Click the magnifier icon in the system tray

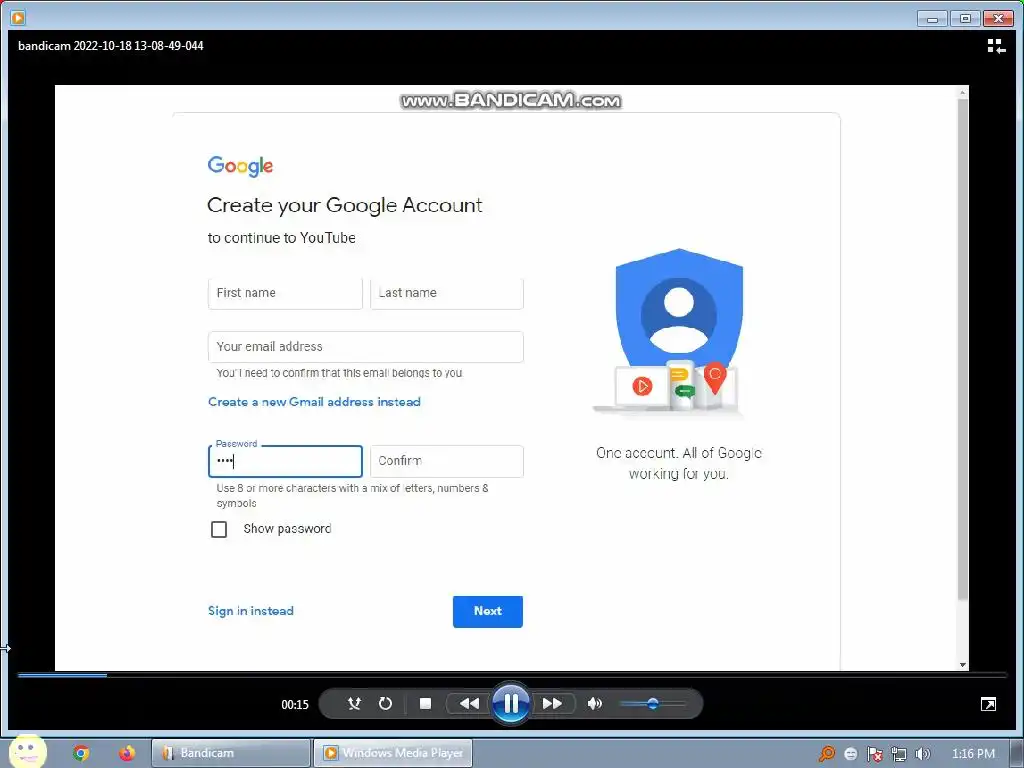point(827,754)
